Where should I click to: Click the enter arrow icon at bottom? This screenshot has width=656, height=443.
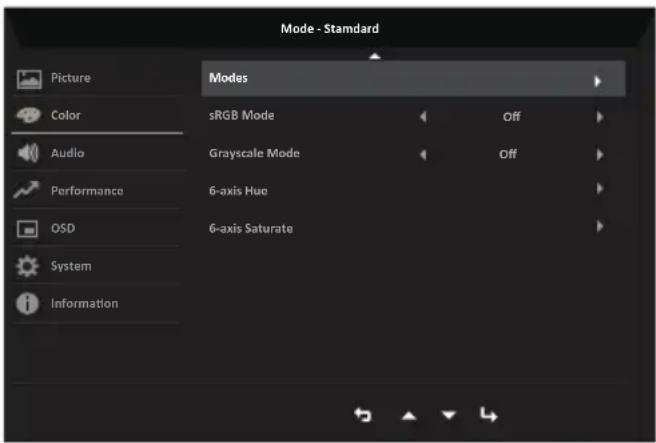[488, 415]
